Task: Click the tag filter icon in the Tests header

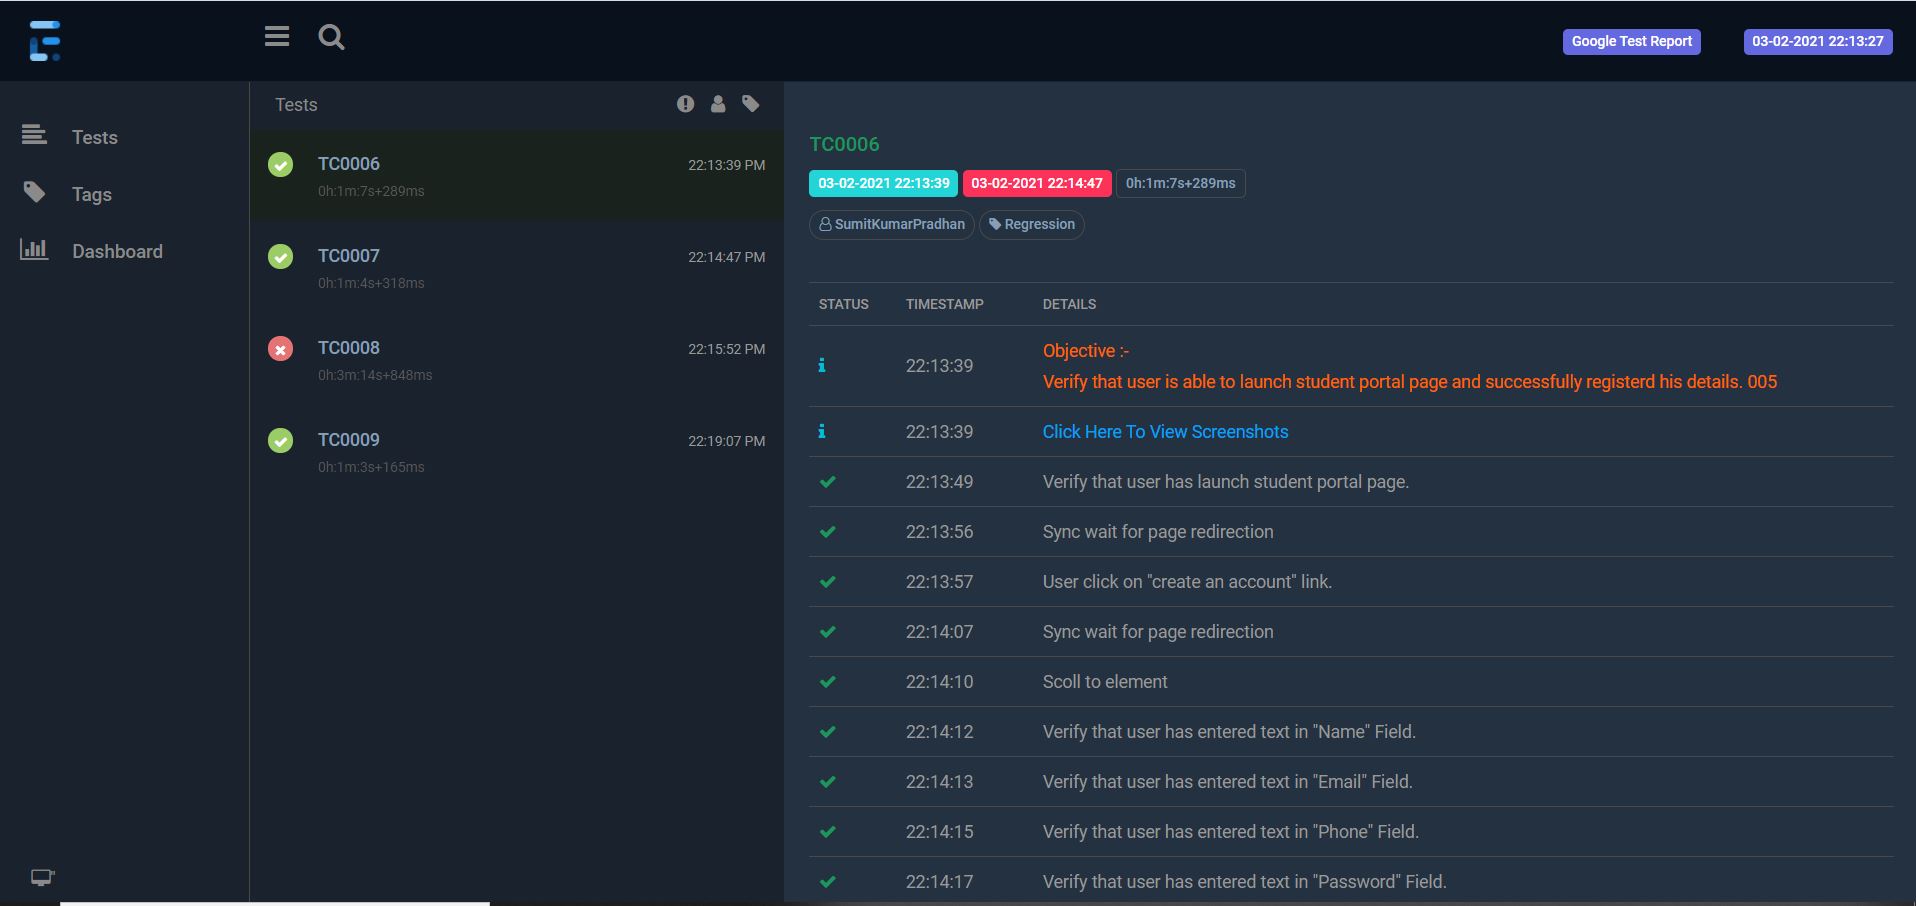Action: 751,103
